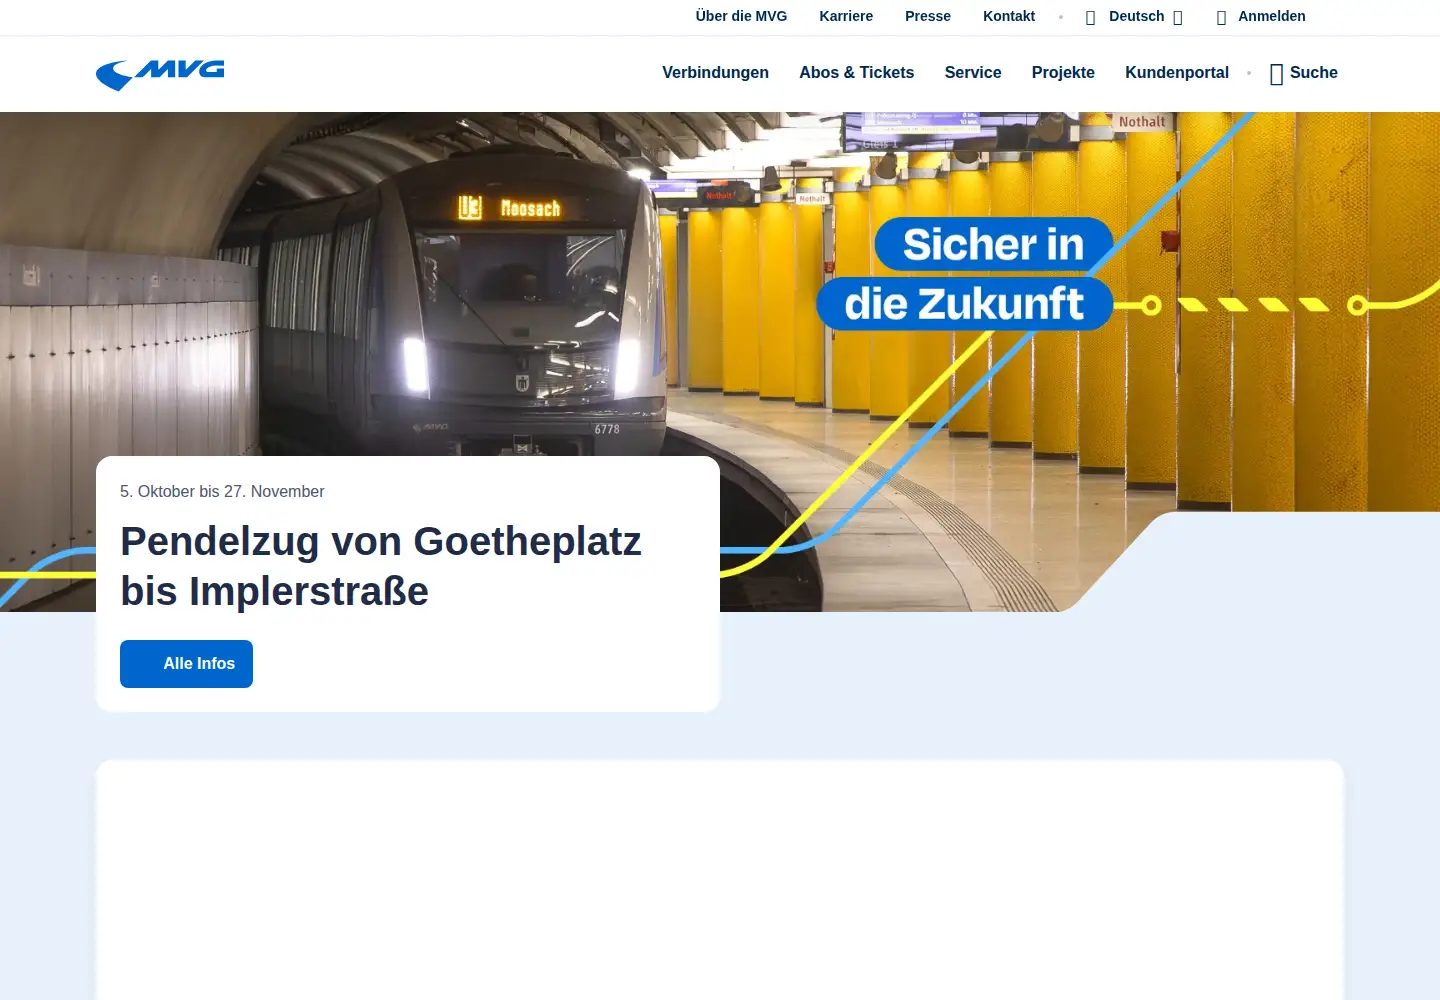
Task: Click the Anmelden login link
Action: click(1272, 16)
